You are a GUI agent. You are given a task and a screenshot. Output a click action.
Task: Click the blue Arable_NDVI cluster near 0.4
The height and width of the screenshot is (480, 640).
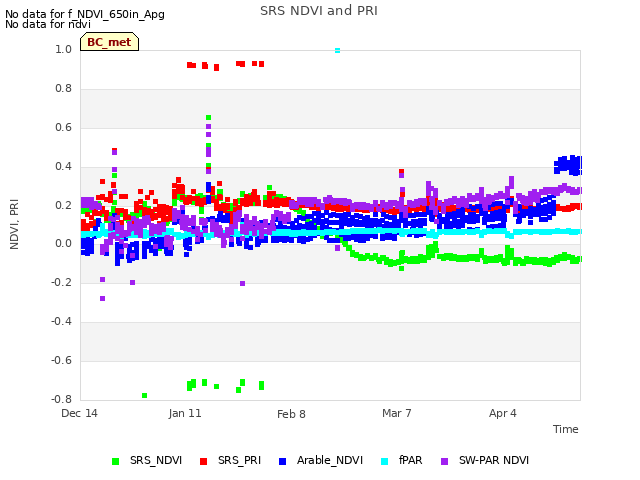(568, 165)
